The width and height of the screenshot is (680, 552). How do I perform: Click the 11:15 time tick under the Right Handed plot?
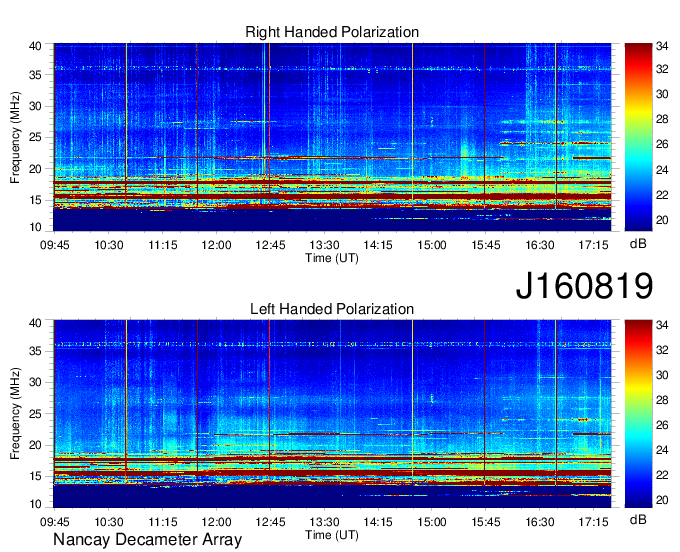coord(163,245)
